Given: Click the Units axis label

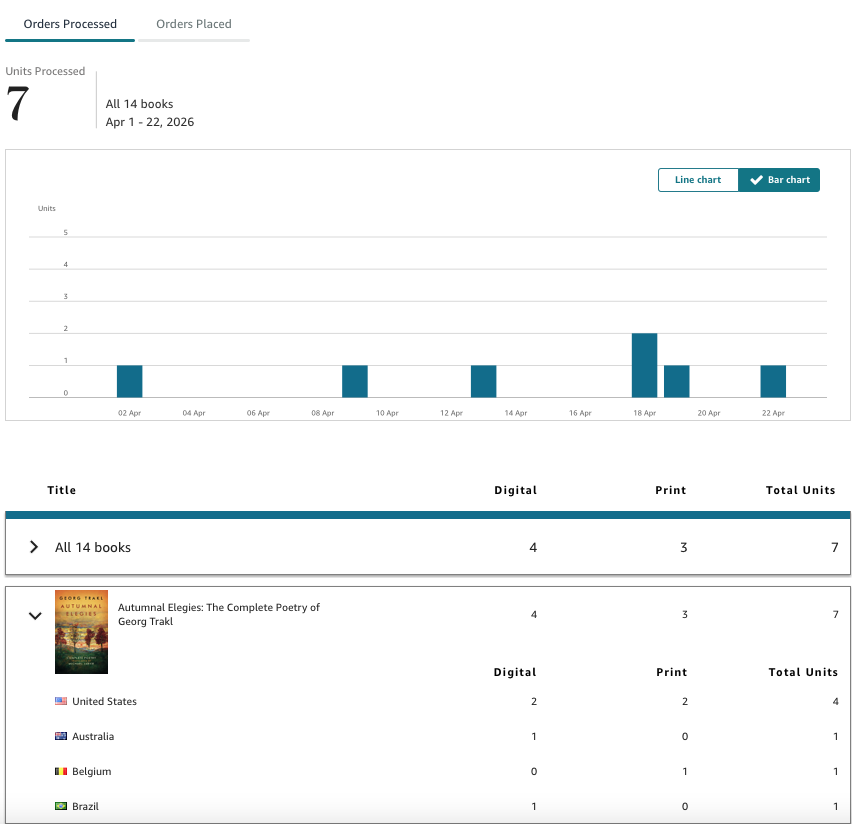Looking at the screenshot, I should click(x=47, y=208).
